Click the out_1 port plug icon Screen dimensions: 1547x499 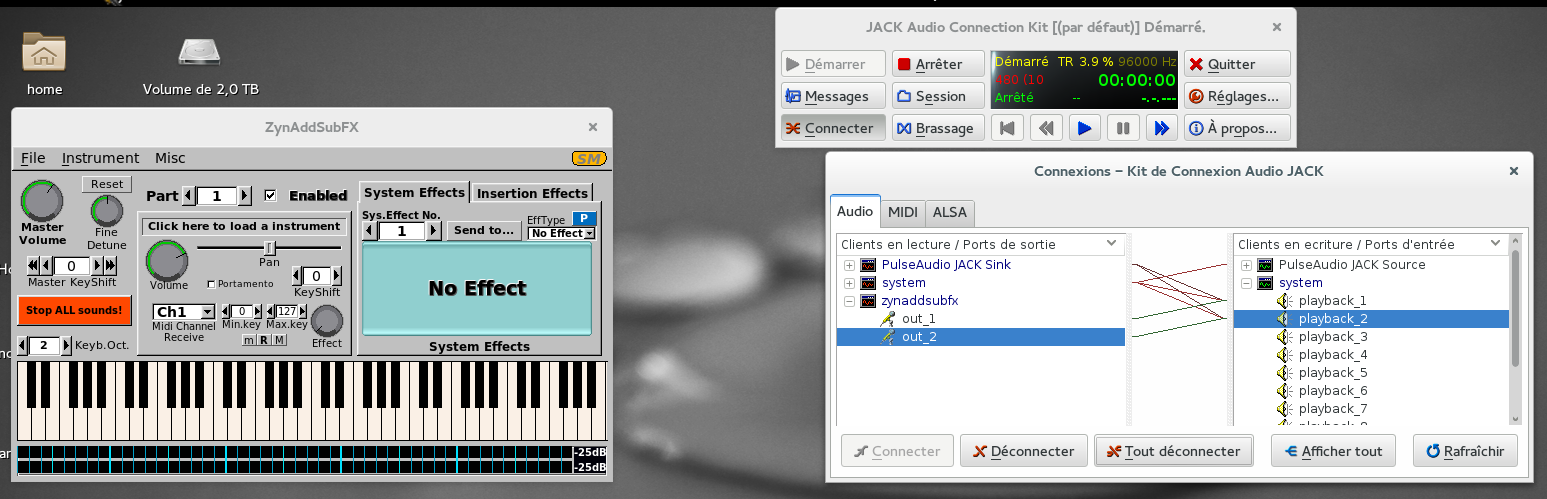(888, 319)
